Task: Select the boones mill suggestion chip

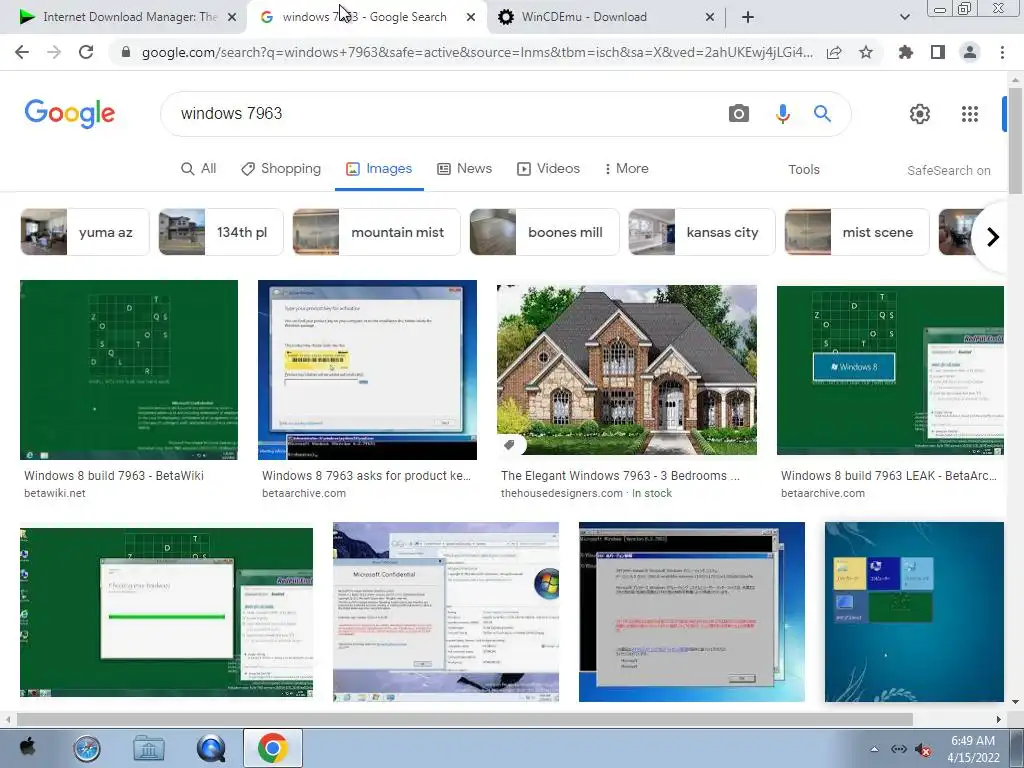Action: [544, 232]
